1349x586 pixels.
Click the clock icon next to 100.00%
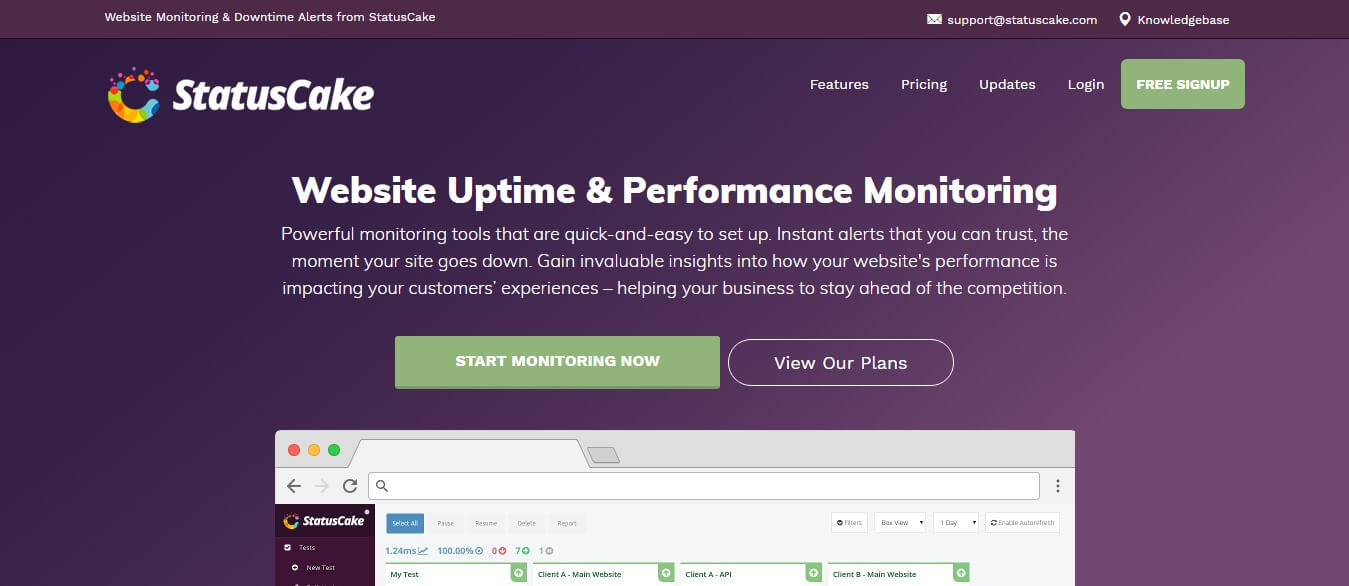479,551
